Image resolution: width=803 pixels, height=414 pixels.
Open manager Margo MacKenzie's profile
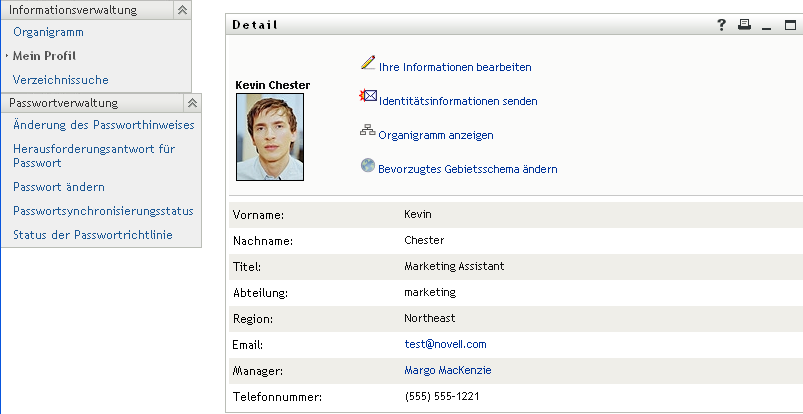pyautogui.click(x=447, y=370)
